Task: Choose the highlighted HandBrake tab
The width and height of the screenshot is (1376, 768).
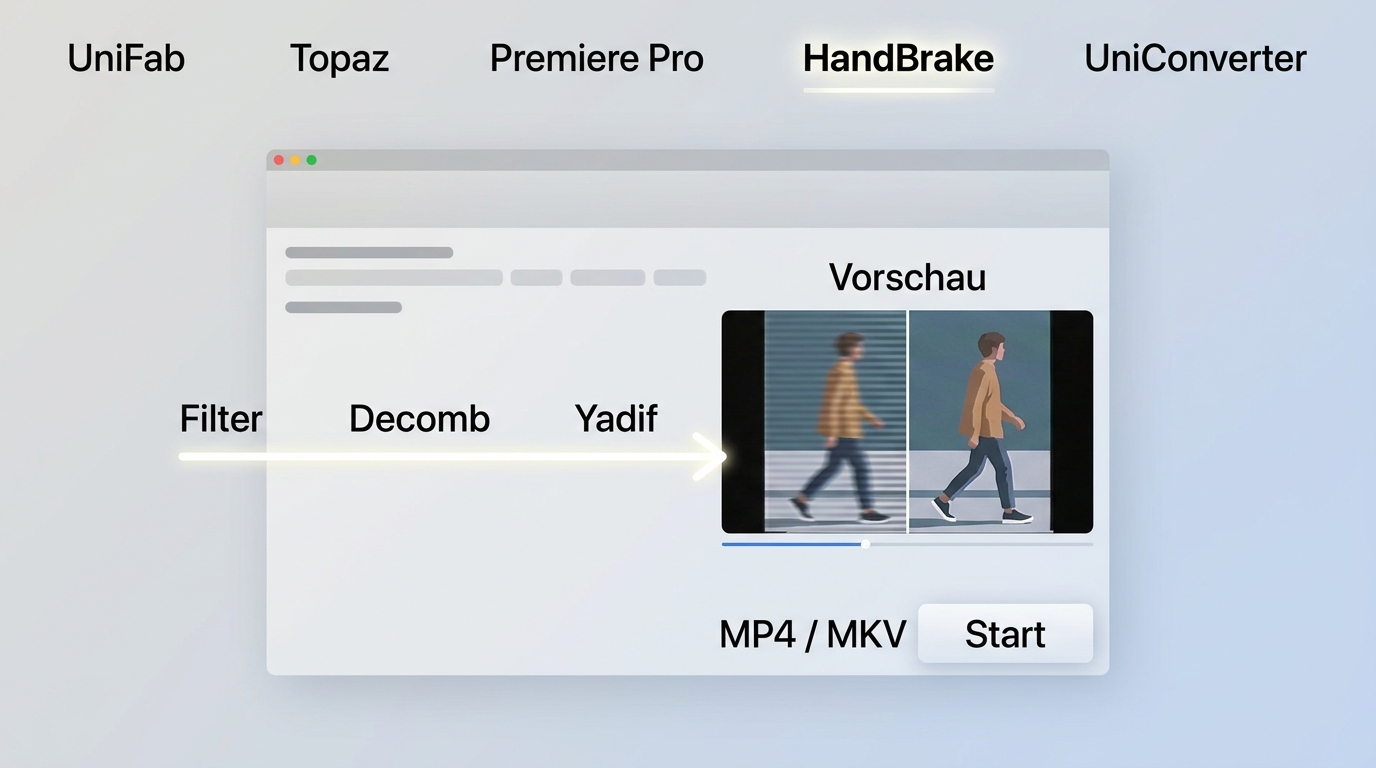Action: click(x=898, y=58)
